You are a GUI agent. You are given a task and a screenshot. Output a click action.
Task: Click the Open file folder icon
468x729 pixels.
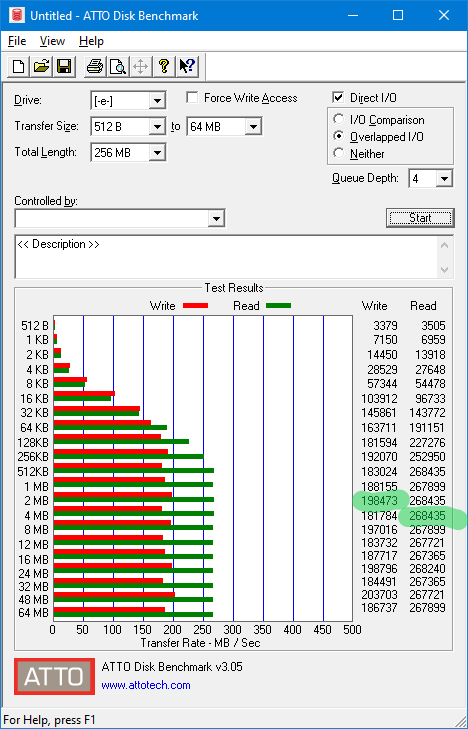[x=41, y=66]
